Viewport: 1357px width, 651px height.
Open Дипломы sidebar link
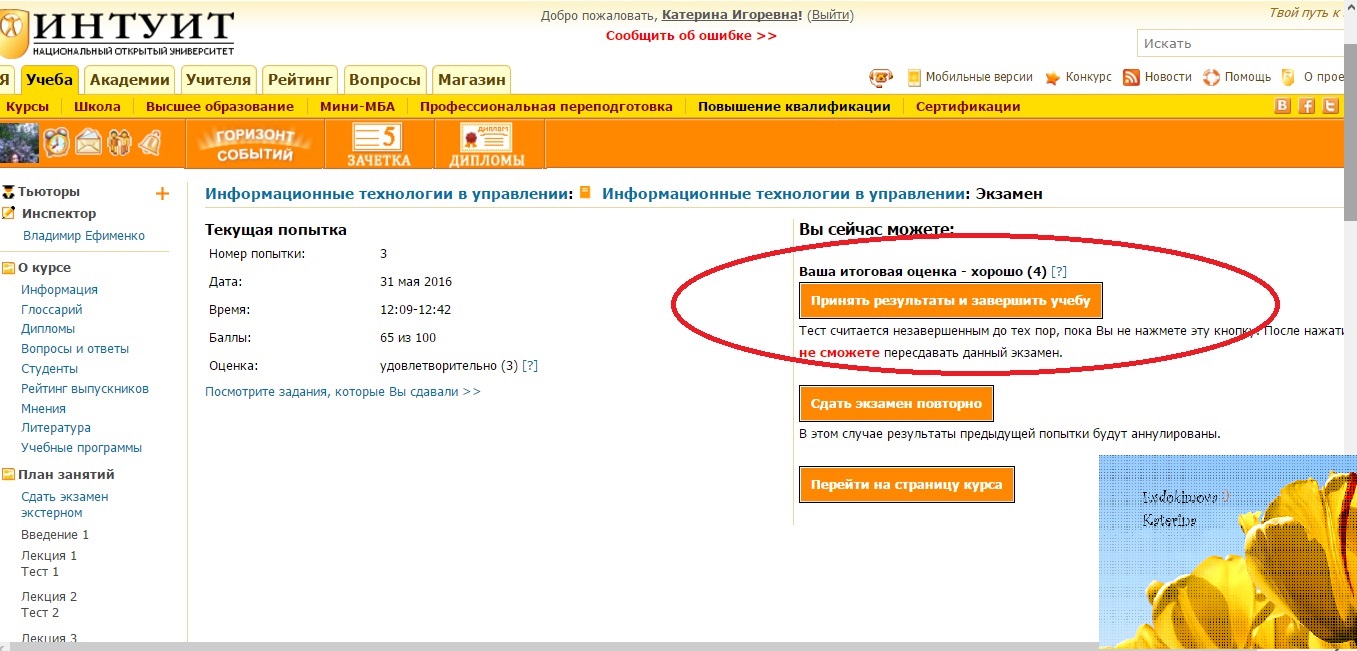point(48,329)
